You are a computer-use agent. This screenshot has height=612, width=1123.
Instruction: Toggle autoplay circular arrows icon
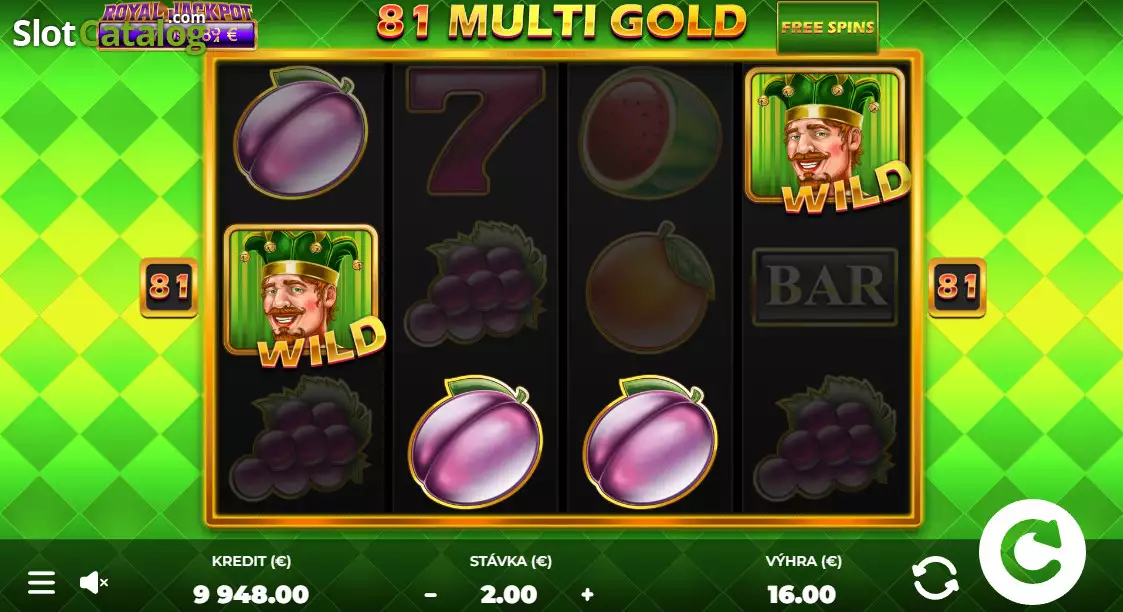click(x=935, y=578)
